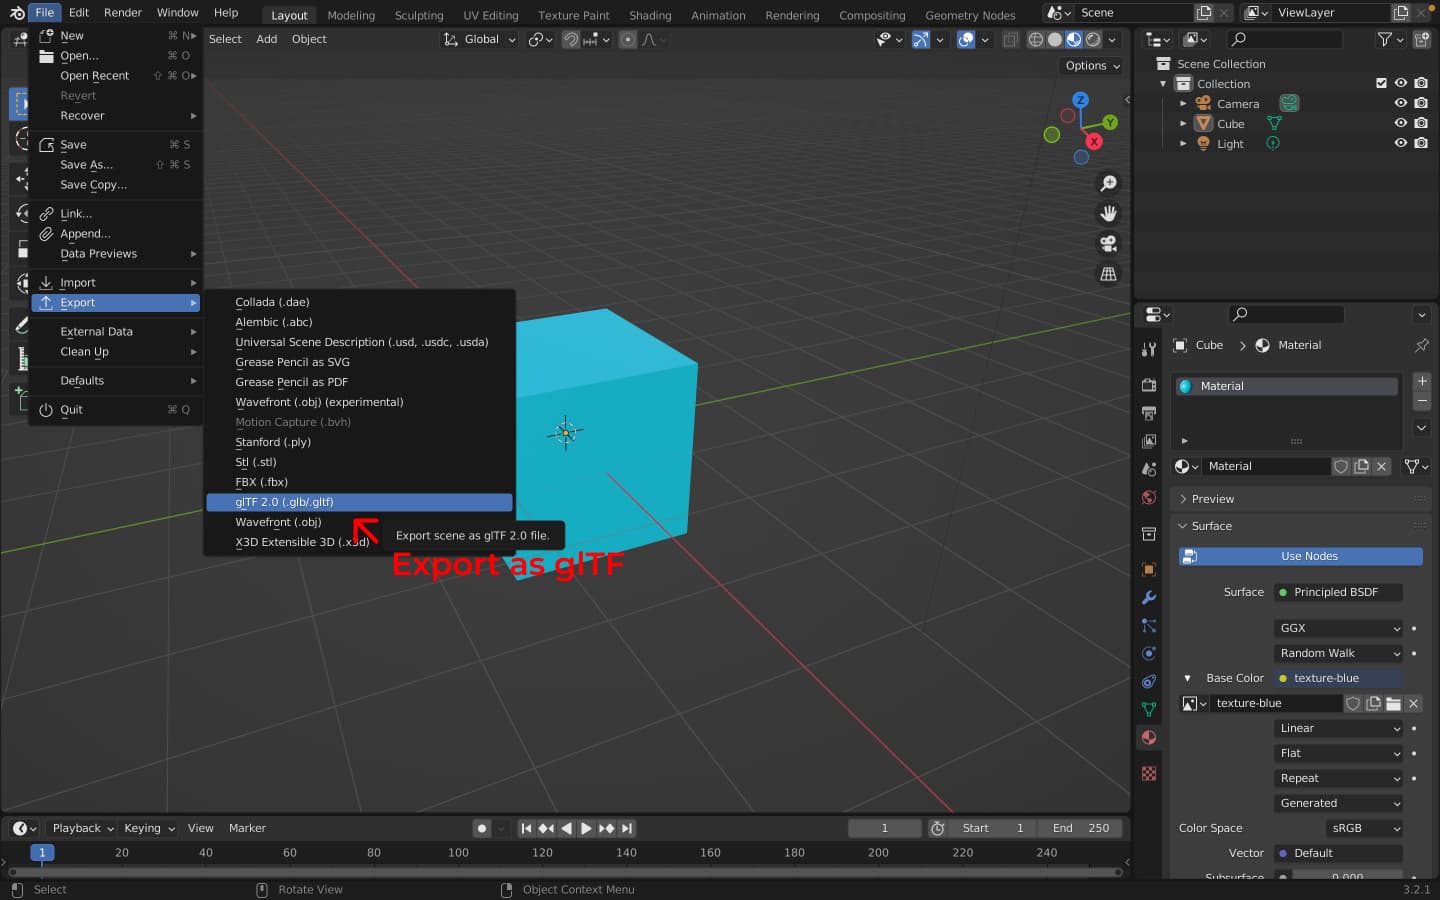Open the Particles properties tab icon

coord(1149,625)
